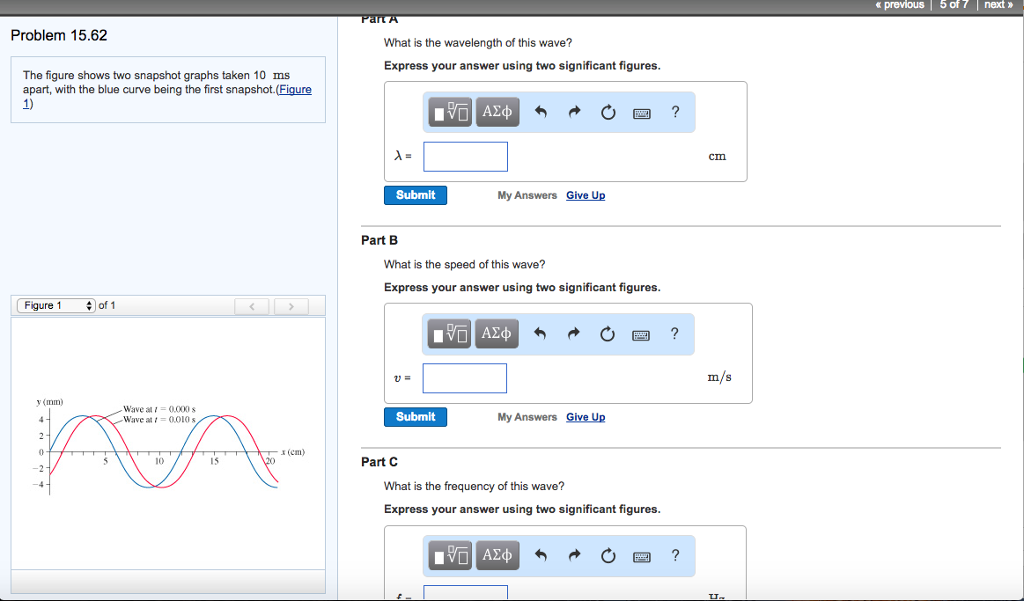The width and height of the screenshot is (1024, 601).
Task: Open the keyboard shortcuts icon in Part B
Action: tap(641, 333)
